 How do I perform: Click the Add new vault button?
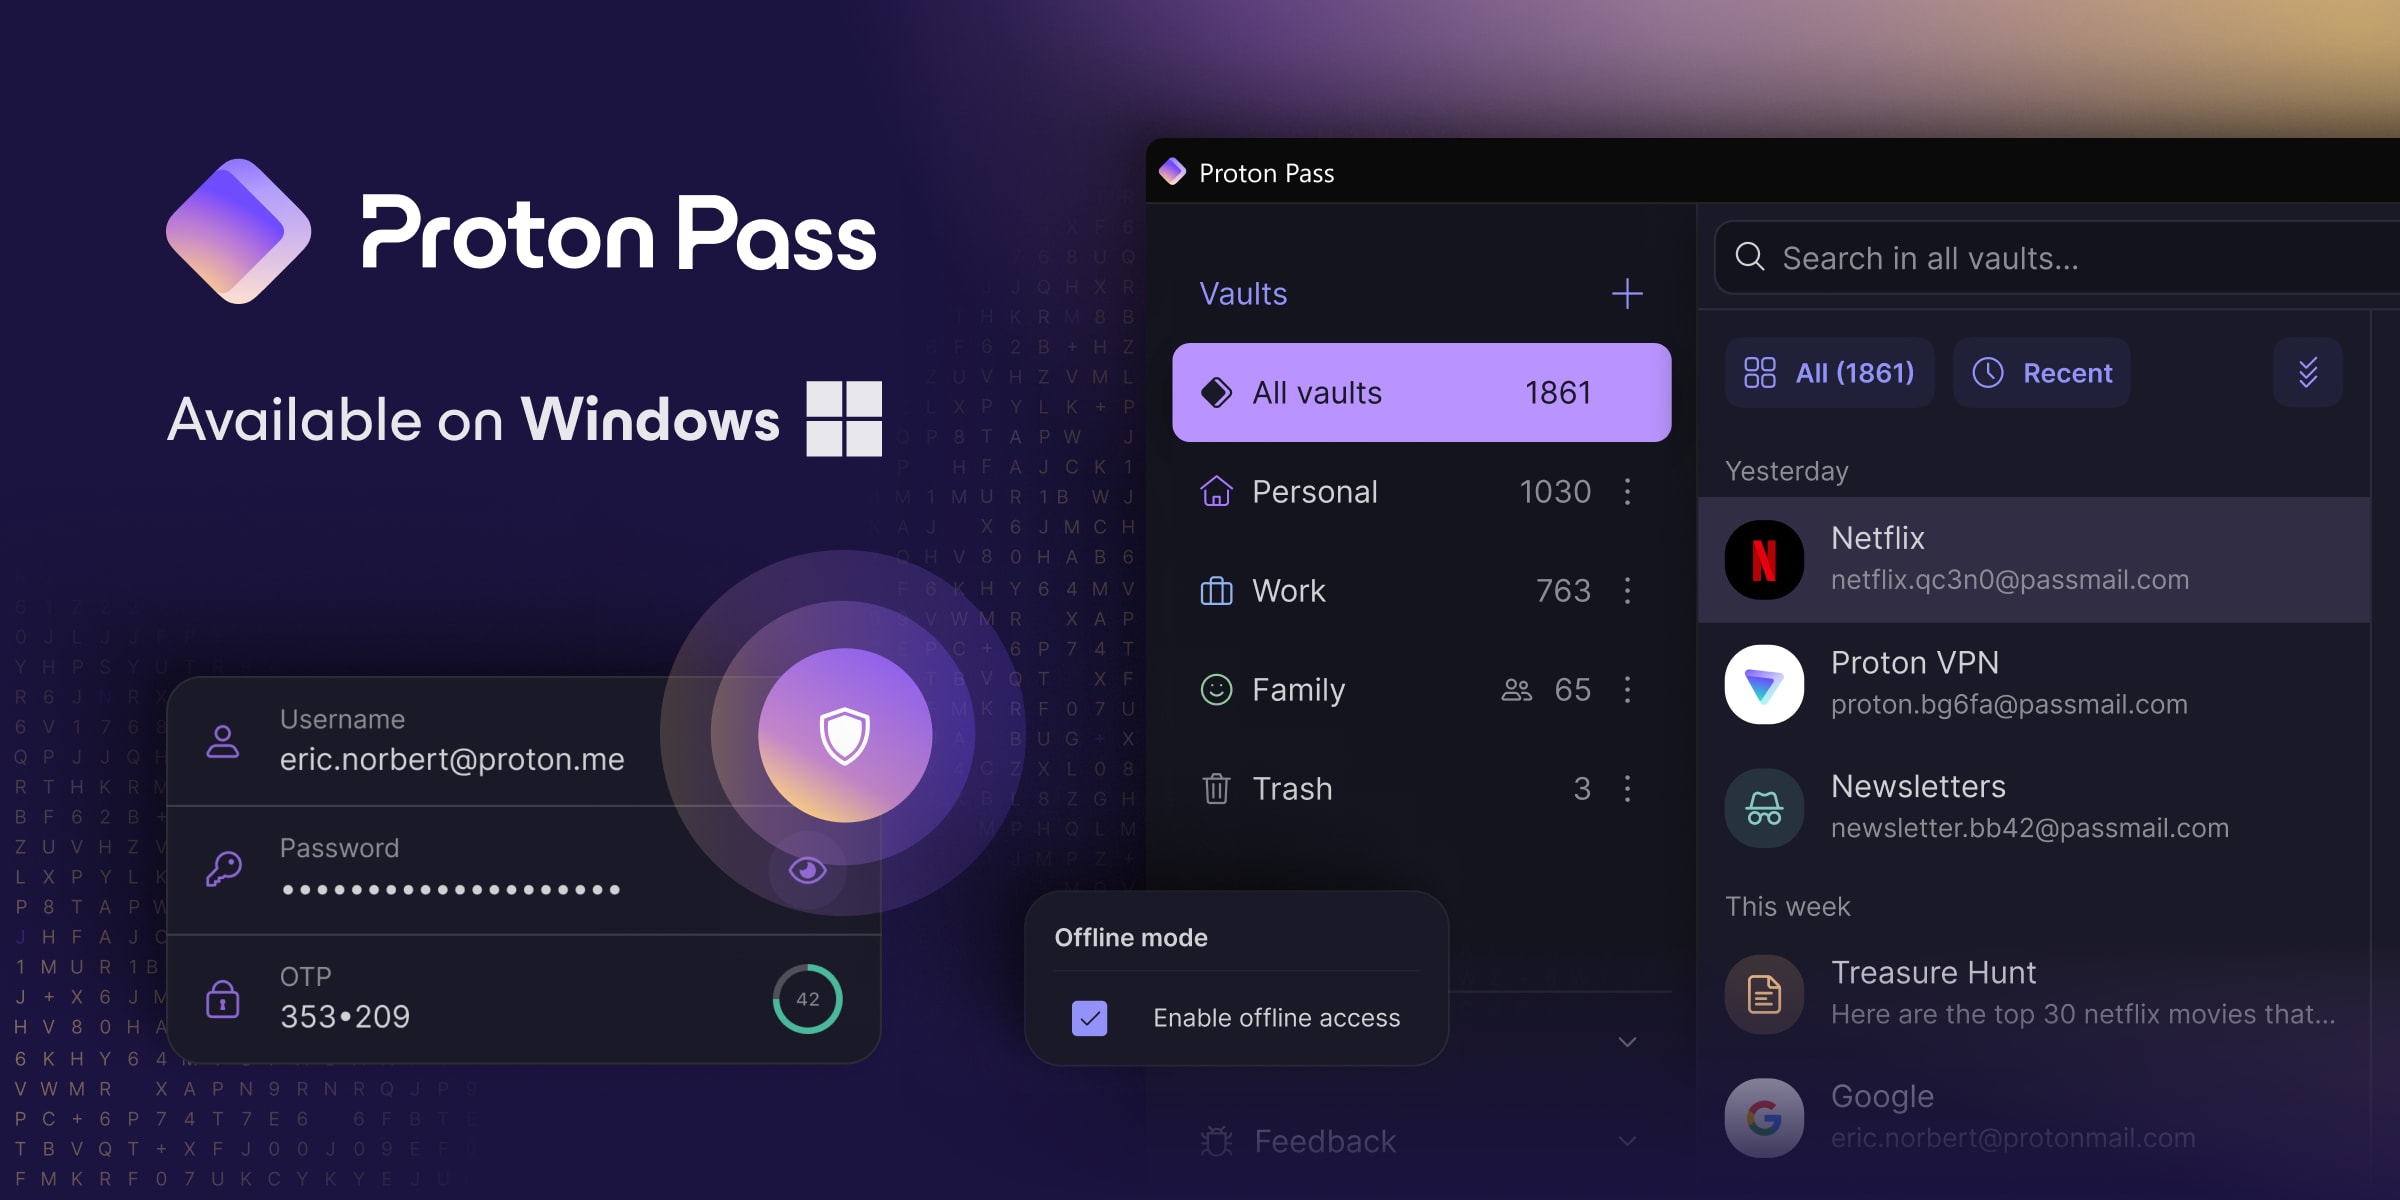click(x=1627, y=291)
